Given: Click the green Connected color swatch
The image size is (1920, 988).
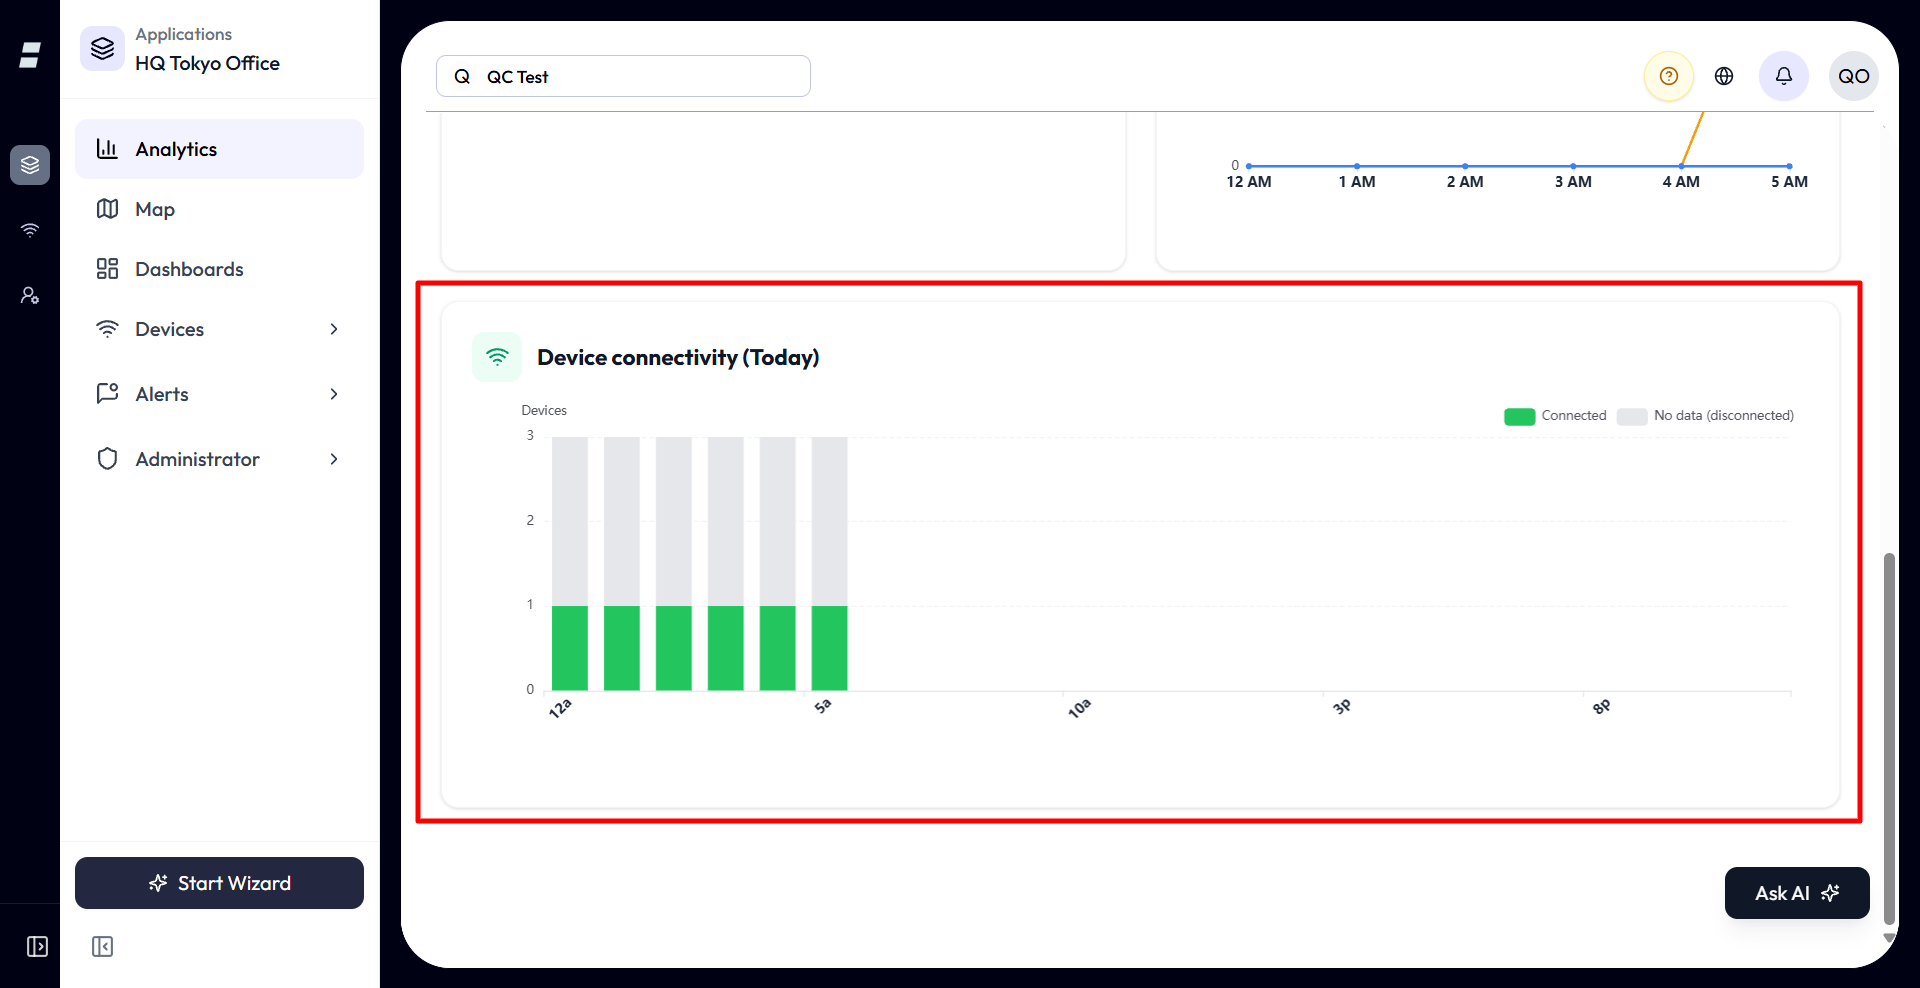Looking at the screenshot, I should [x=1519, y=417].
